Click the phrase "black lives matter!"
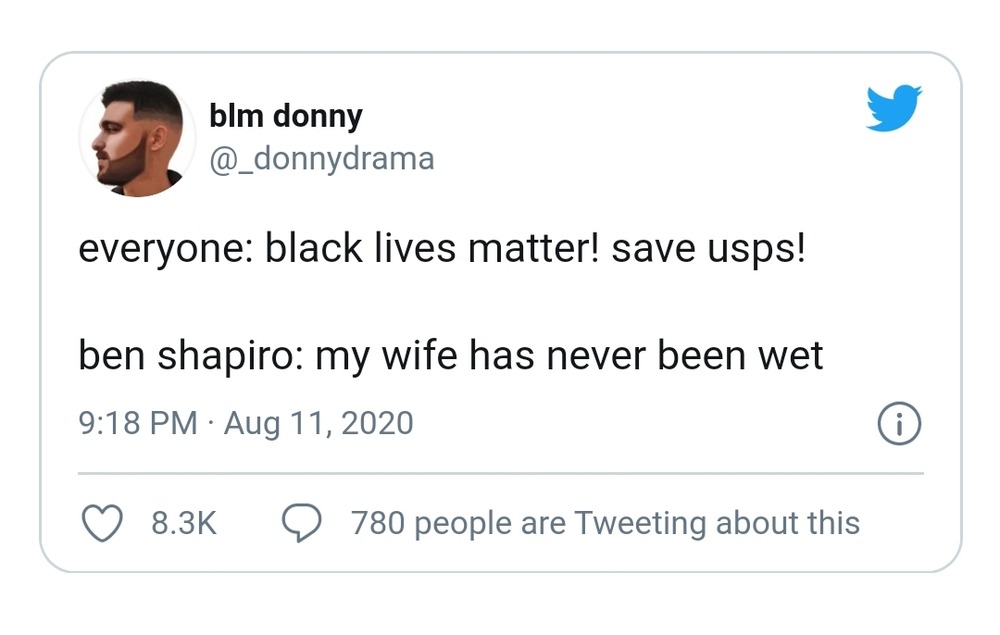Image resolution: width=1000 pixels, height=635 pixels. coord(431,249)
